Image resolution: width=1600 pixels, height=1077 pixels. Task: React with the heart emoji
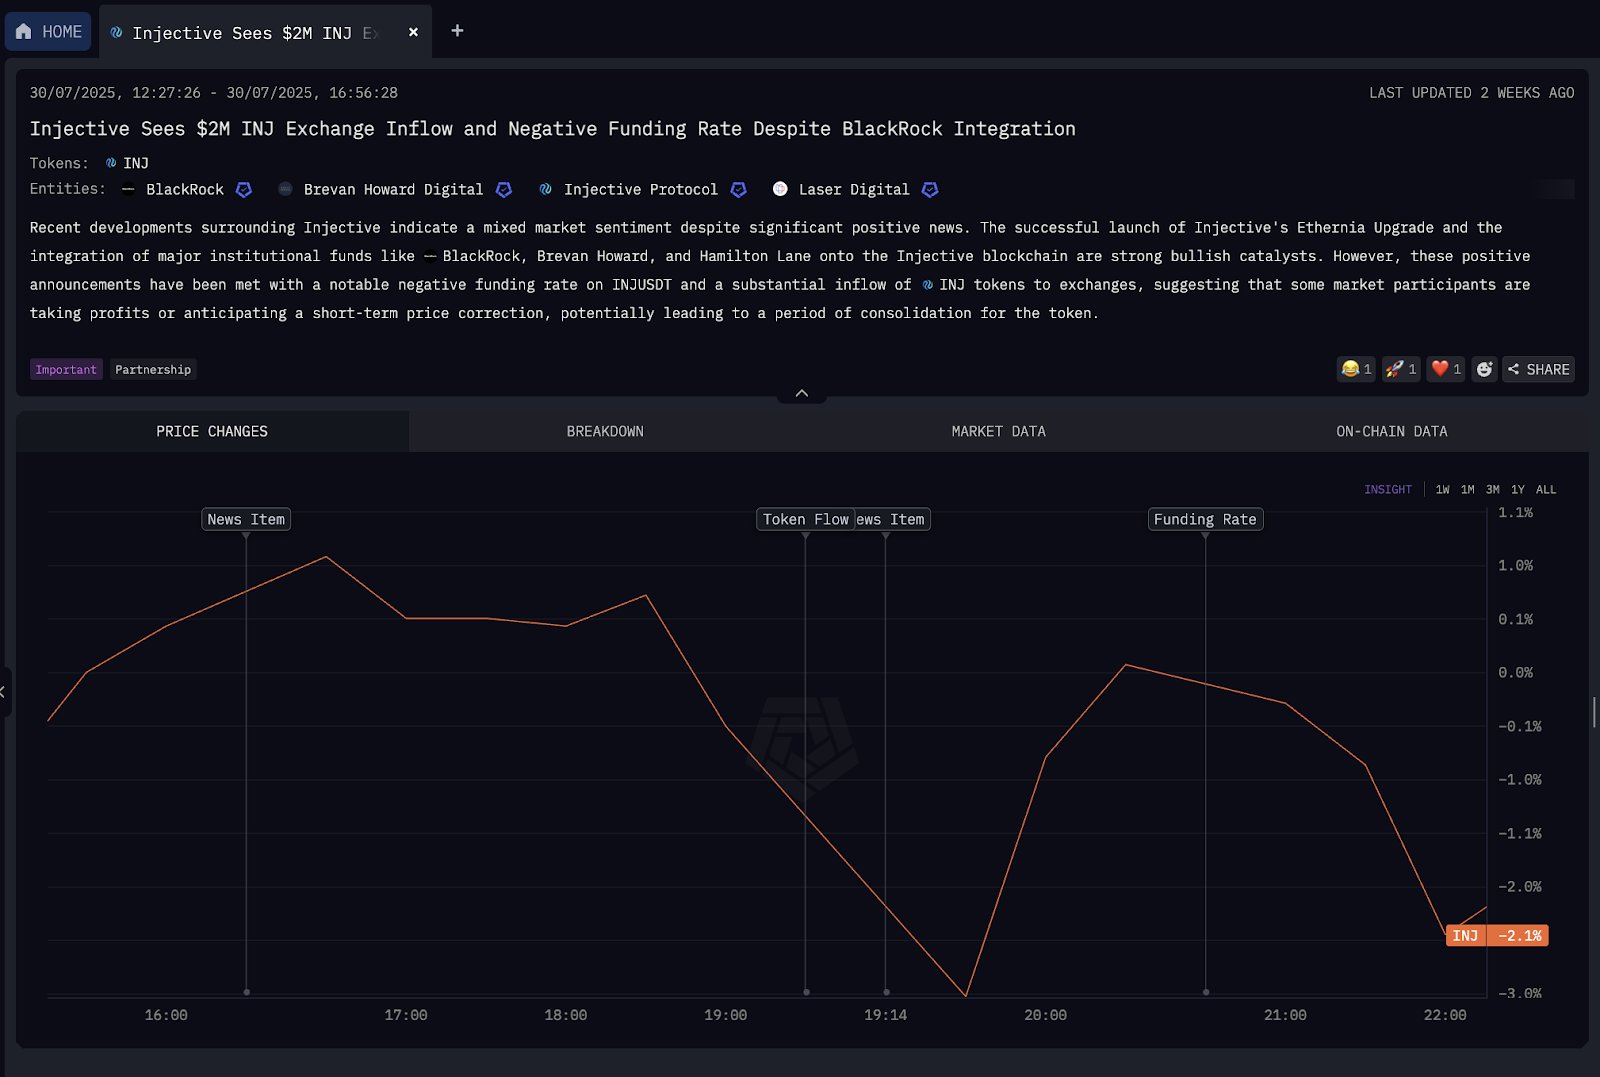click(x=1446, y=369)
